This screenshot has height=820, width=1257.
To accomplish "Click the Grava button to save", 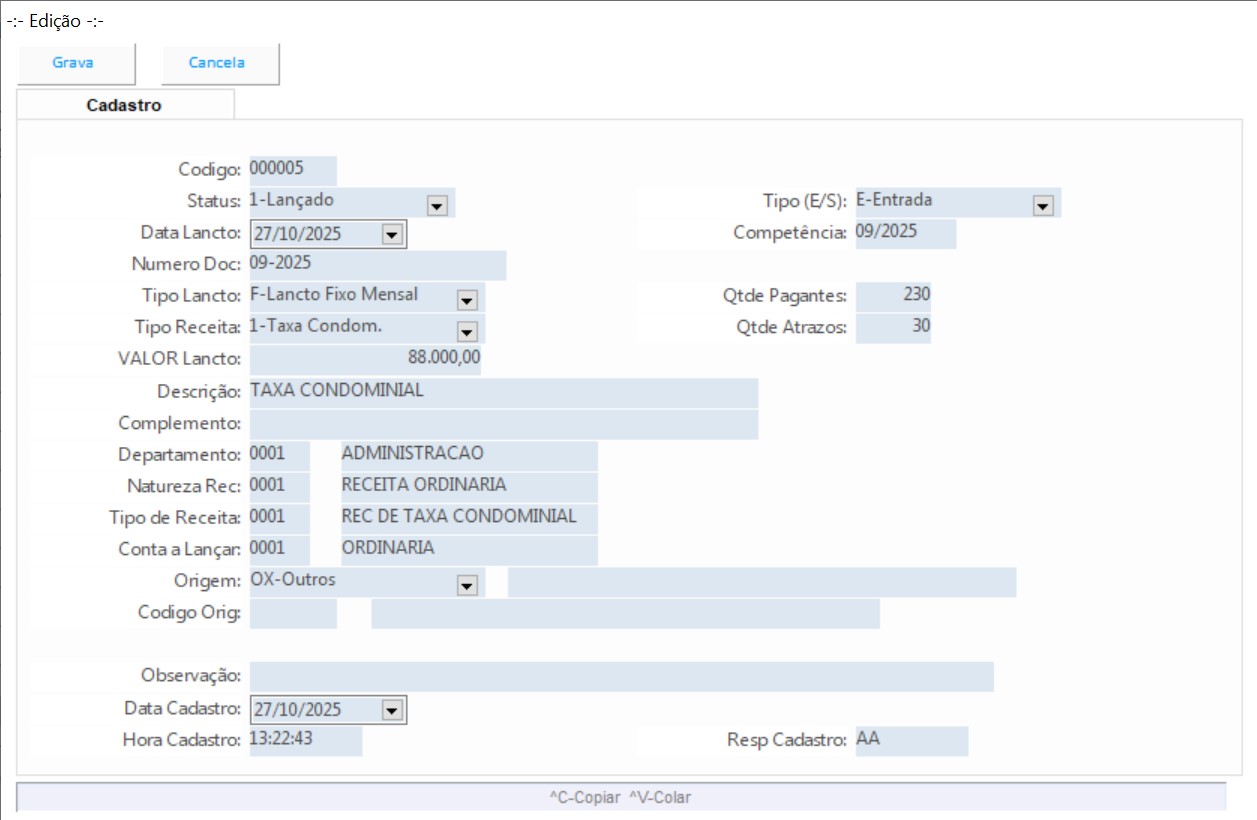I will click(x=73, y=63).
